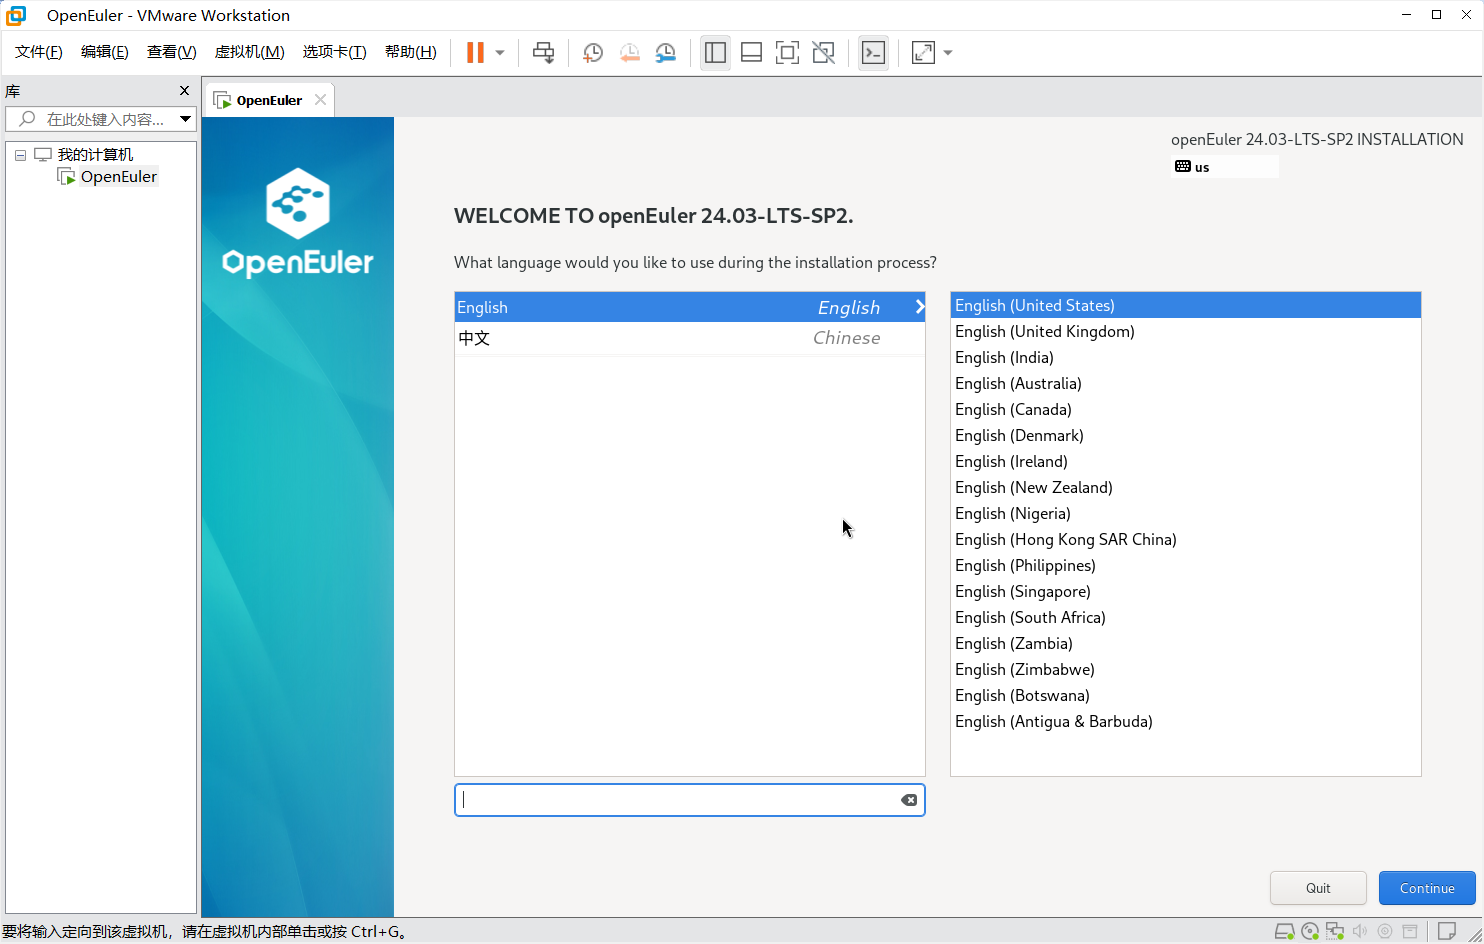Image resolution: width=1484 pixels, height=944 pixels.
Task: Click the send Ctrl+Alt+Del icon
Action: (x=544, y=53)
